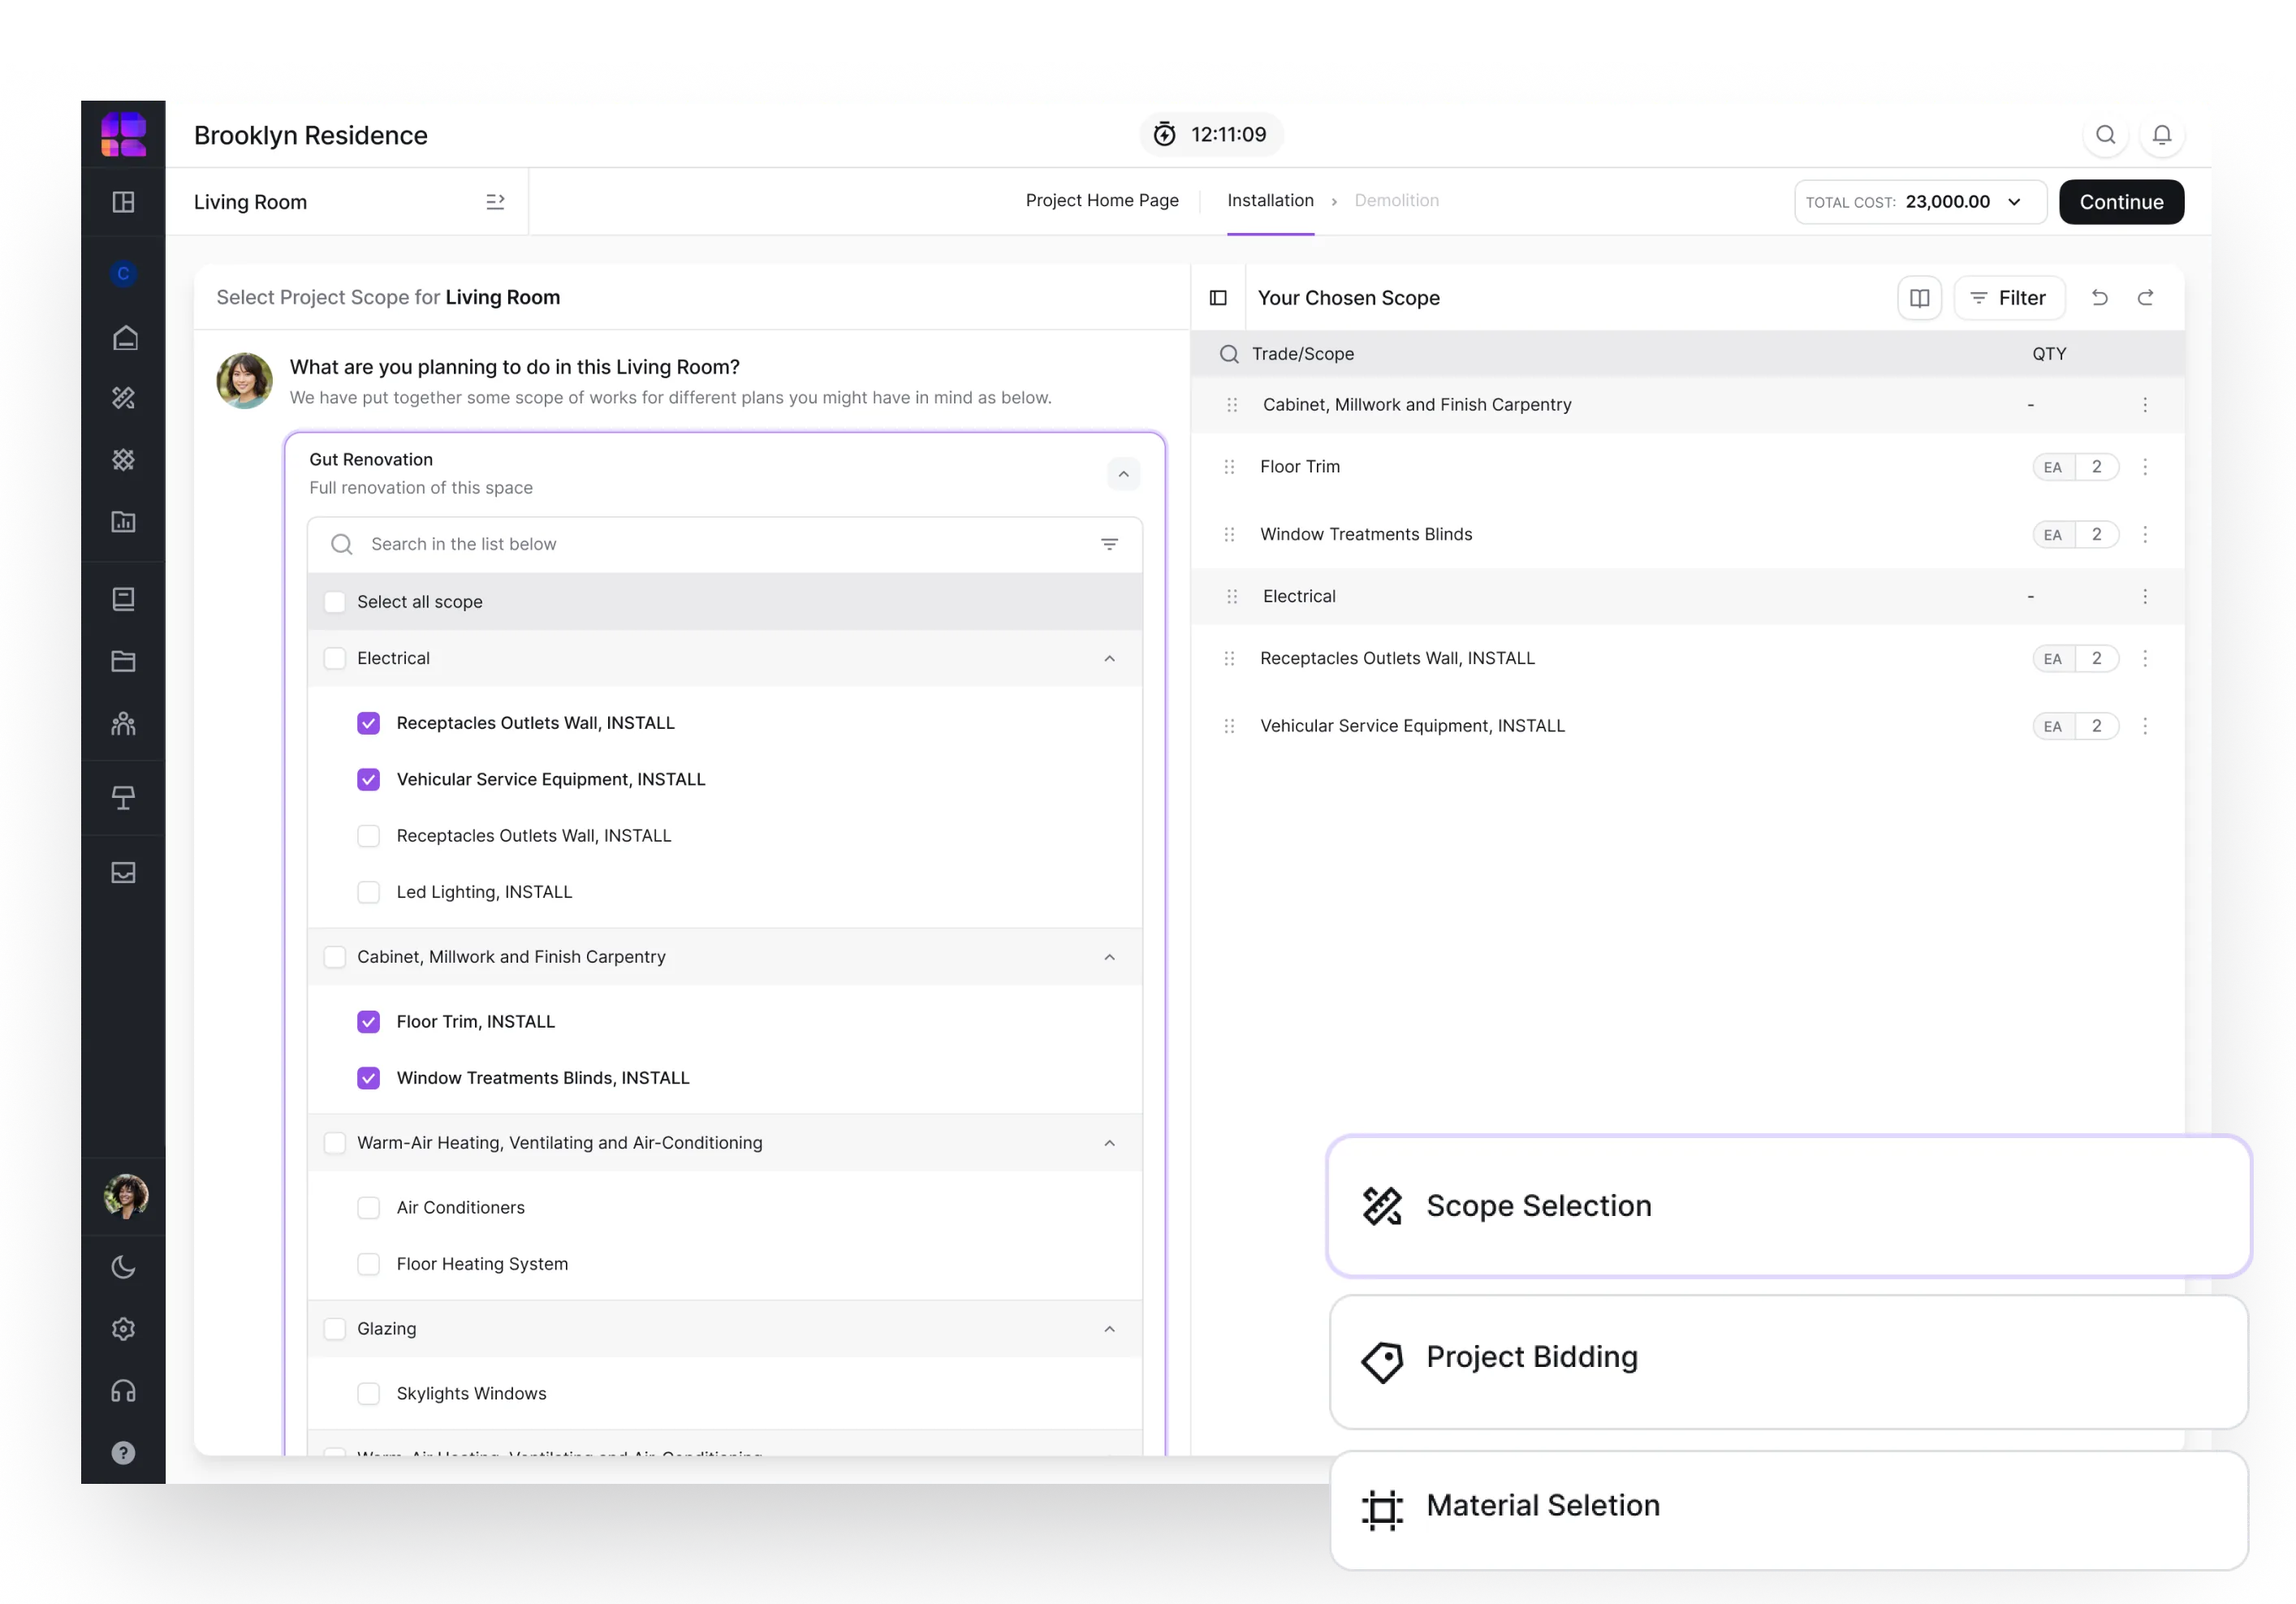Screen dimensions: 2296x1604
Task: Open headphones support icon in sidebar
Action: [x=123, y=1391]
